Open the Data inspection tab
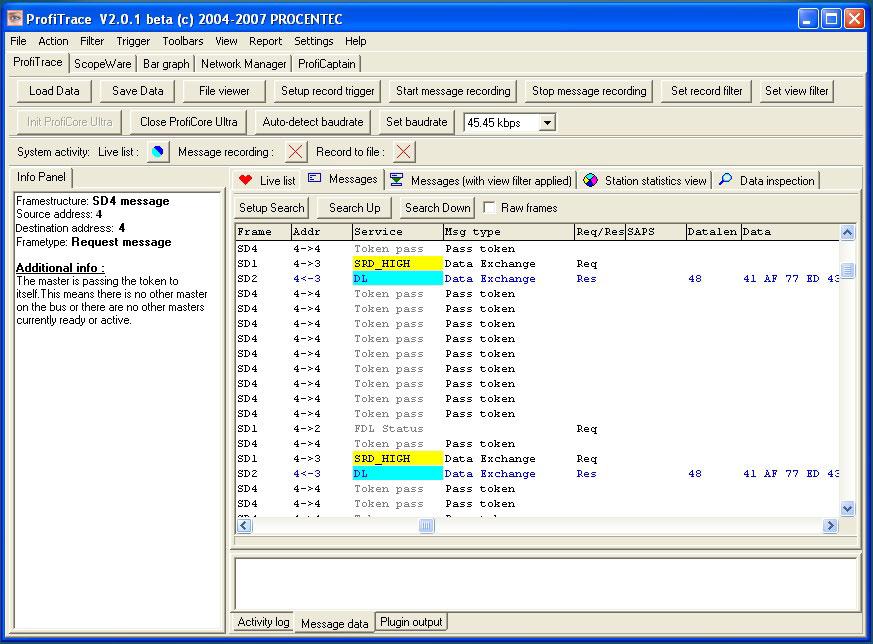The height and width of the screenshot is (644, 873). [x=767, y=180]
